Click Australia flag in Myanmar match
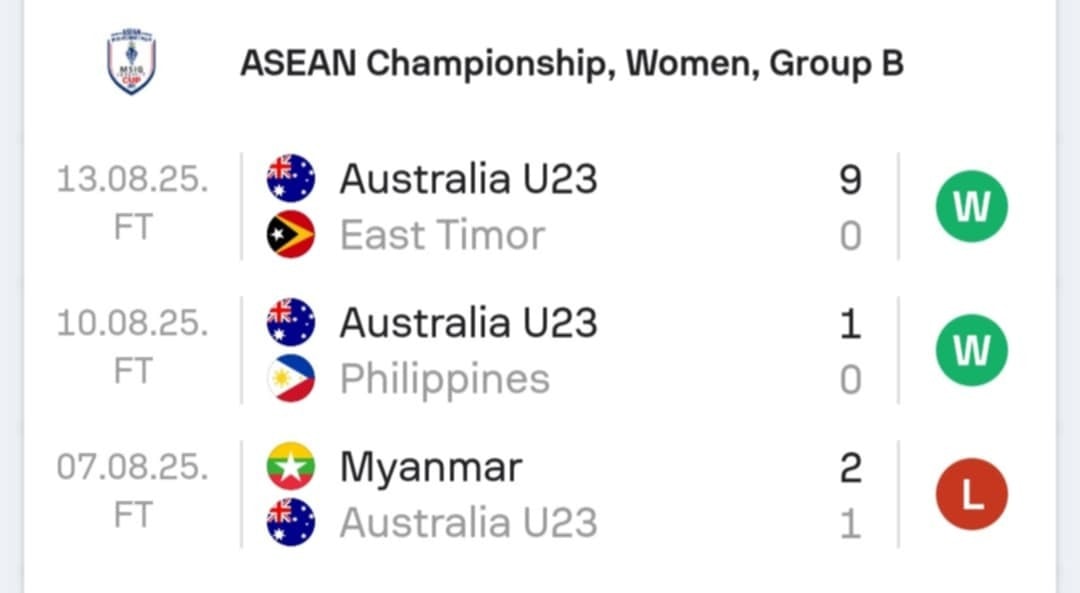The height and width of the screenshot is (593, 1080). 291,523
